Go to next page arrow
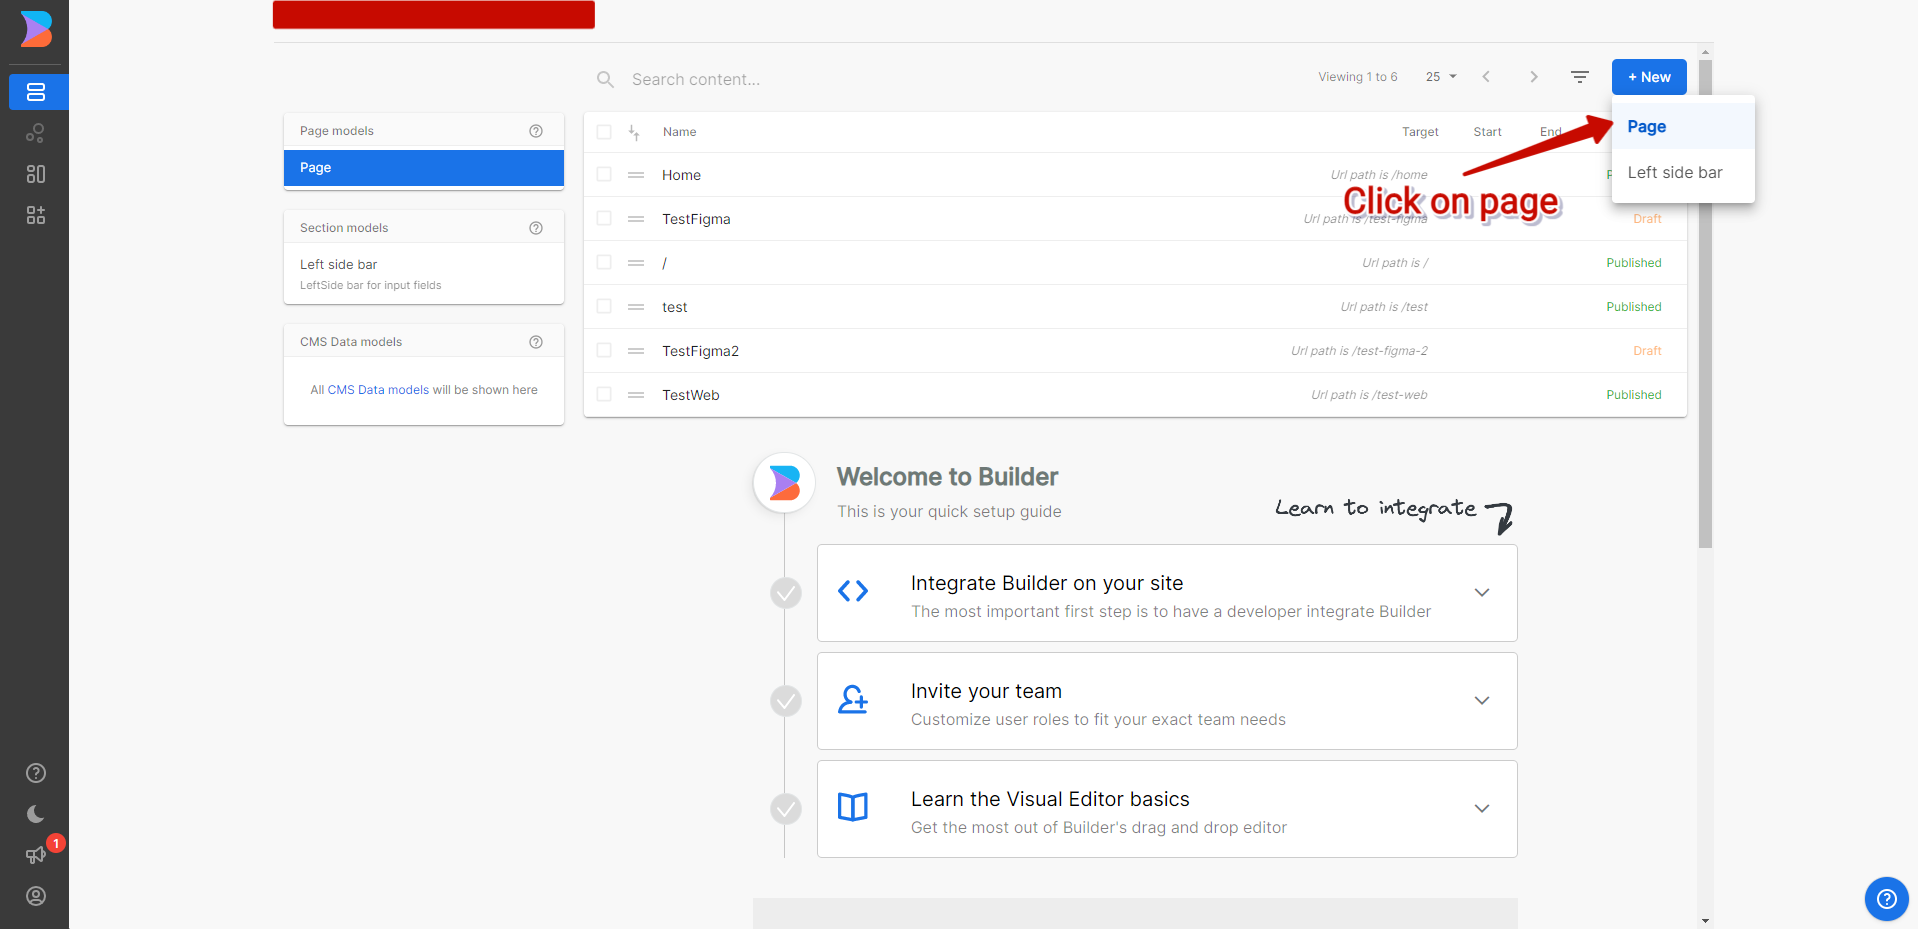 (x=1534, y=77)
